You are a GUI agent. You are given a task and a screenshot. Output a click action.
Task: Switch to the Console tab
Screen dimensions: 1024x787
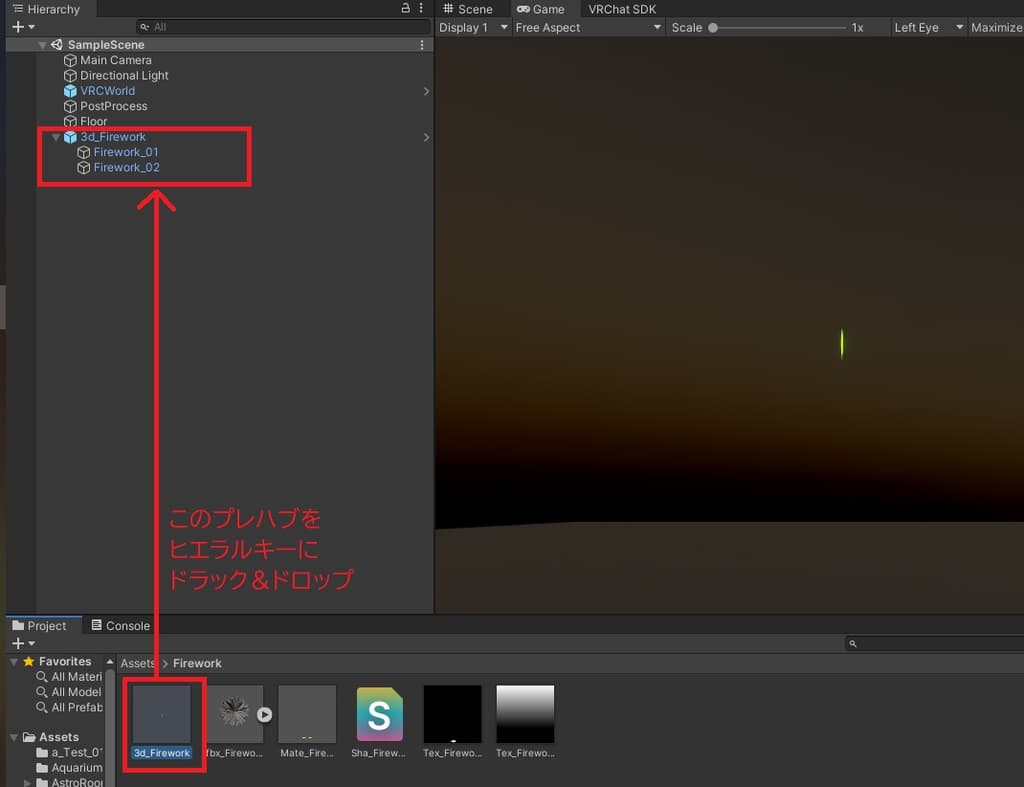coord(121,626)
